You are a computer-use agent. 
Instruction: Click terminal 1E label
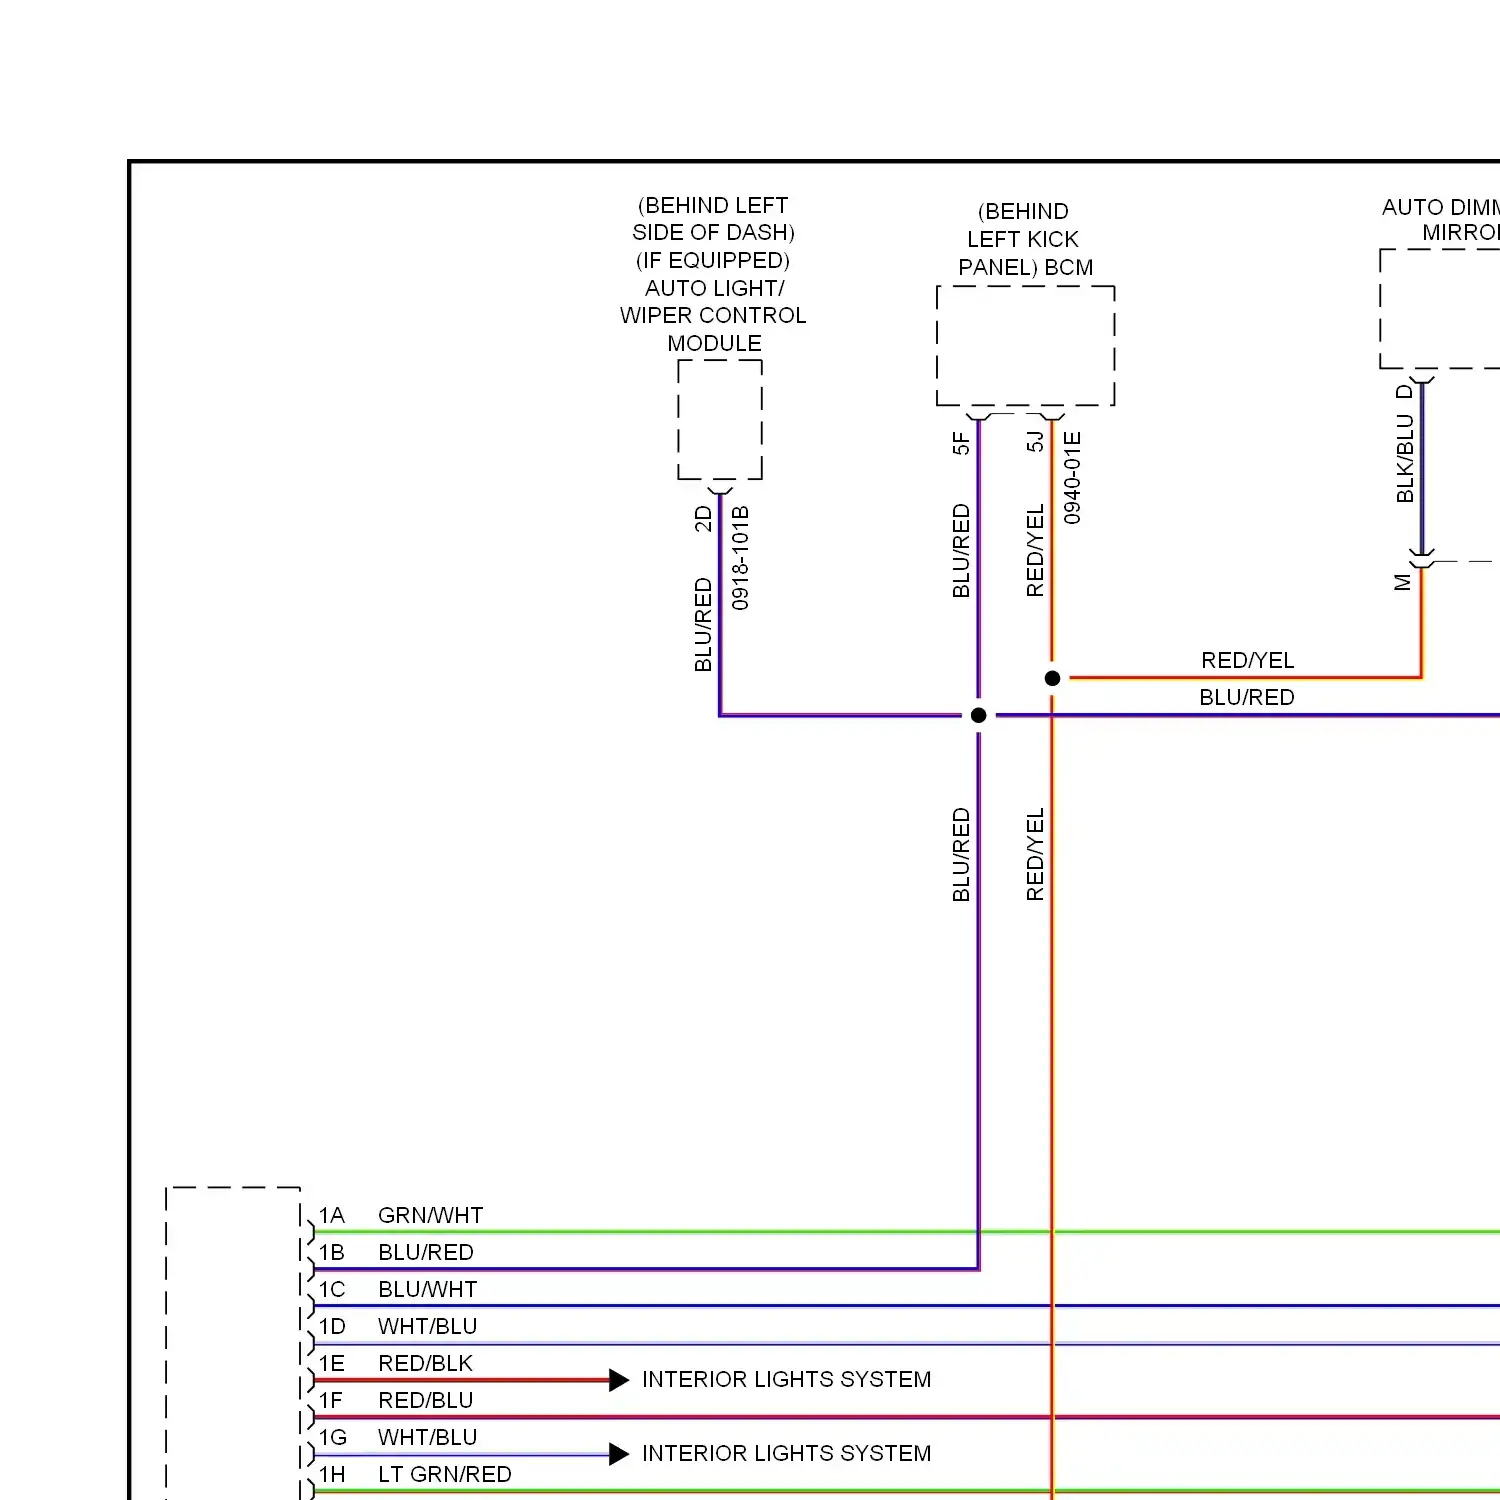[x=332, y=1363]
